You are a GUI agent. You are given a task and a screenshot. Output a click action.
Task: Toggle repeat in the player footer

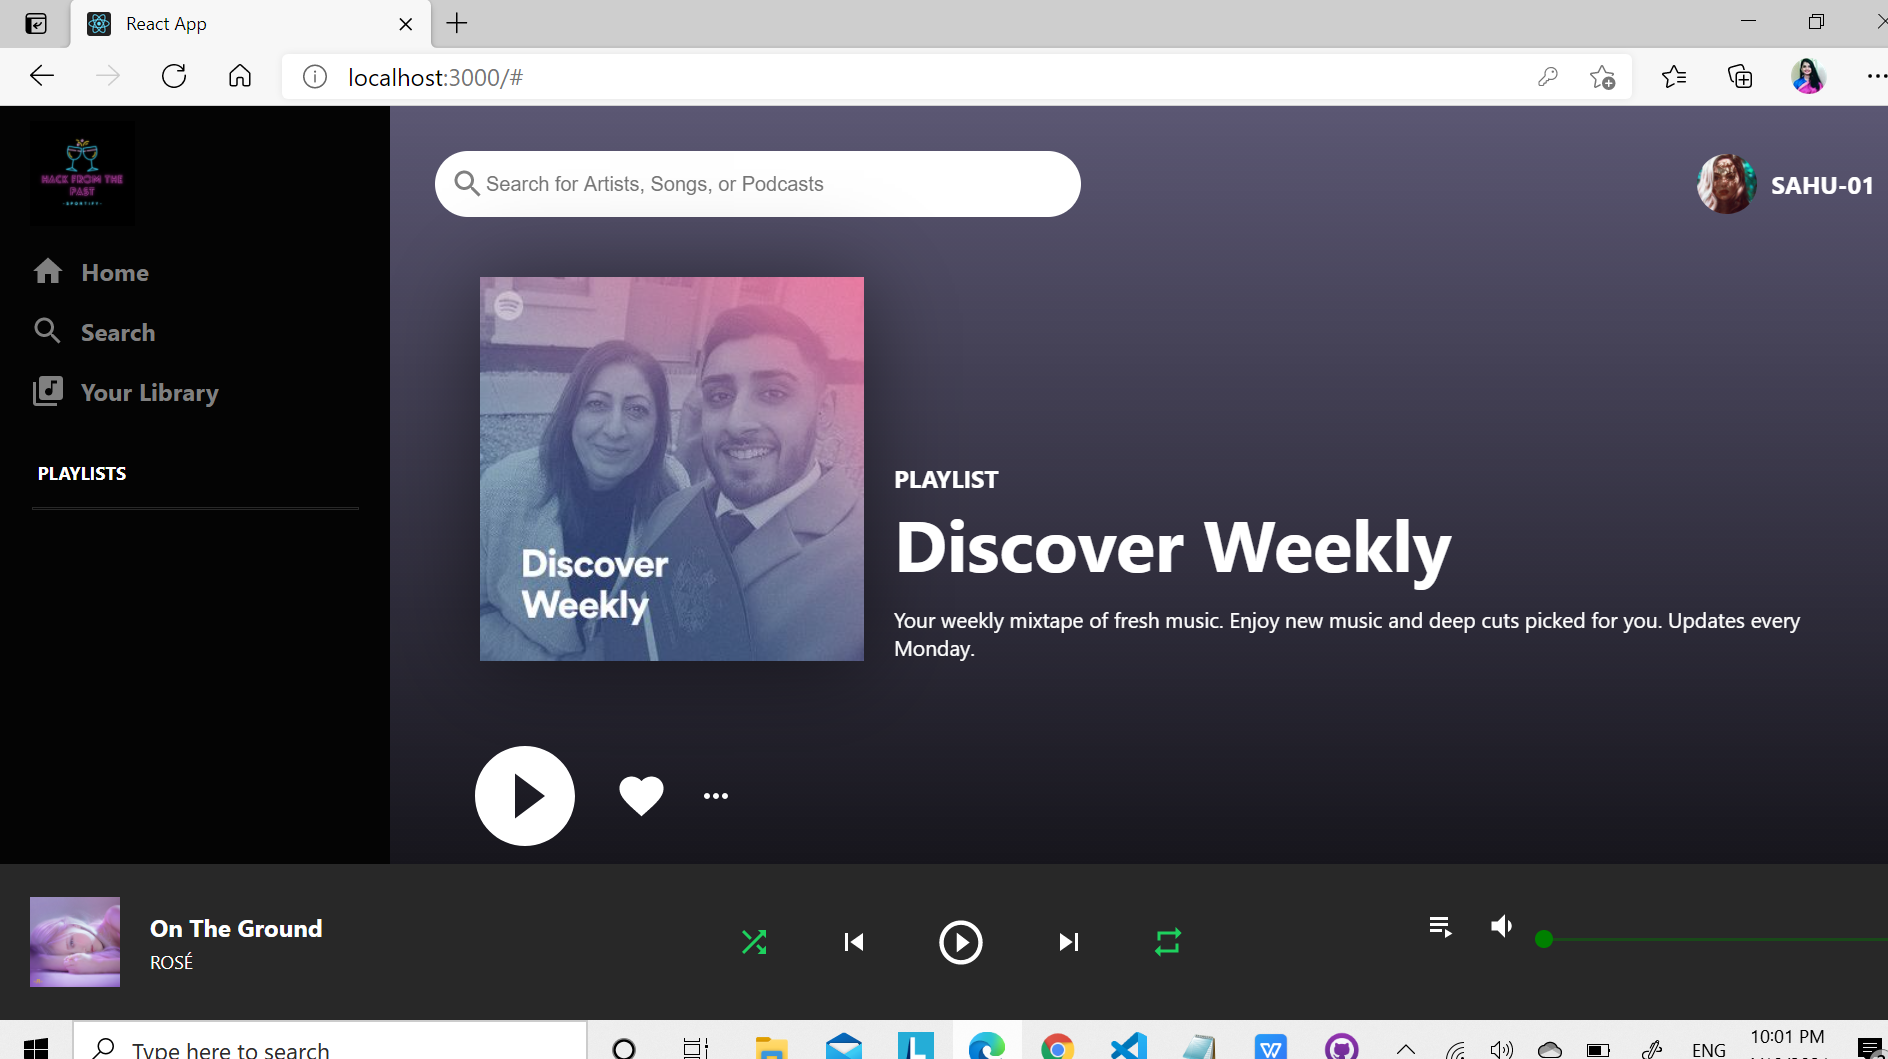[x=1168, y=942]
